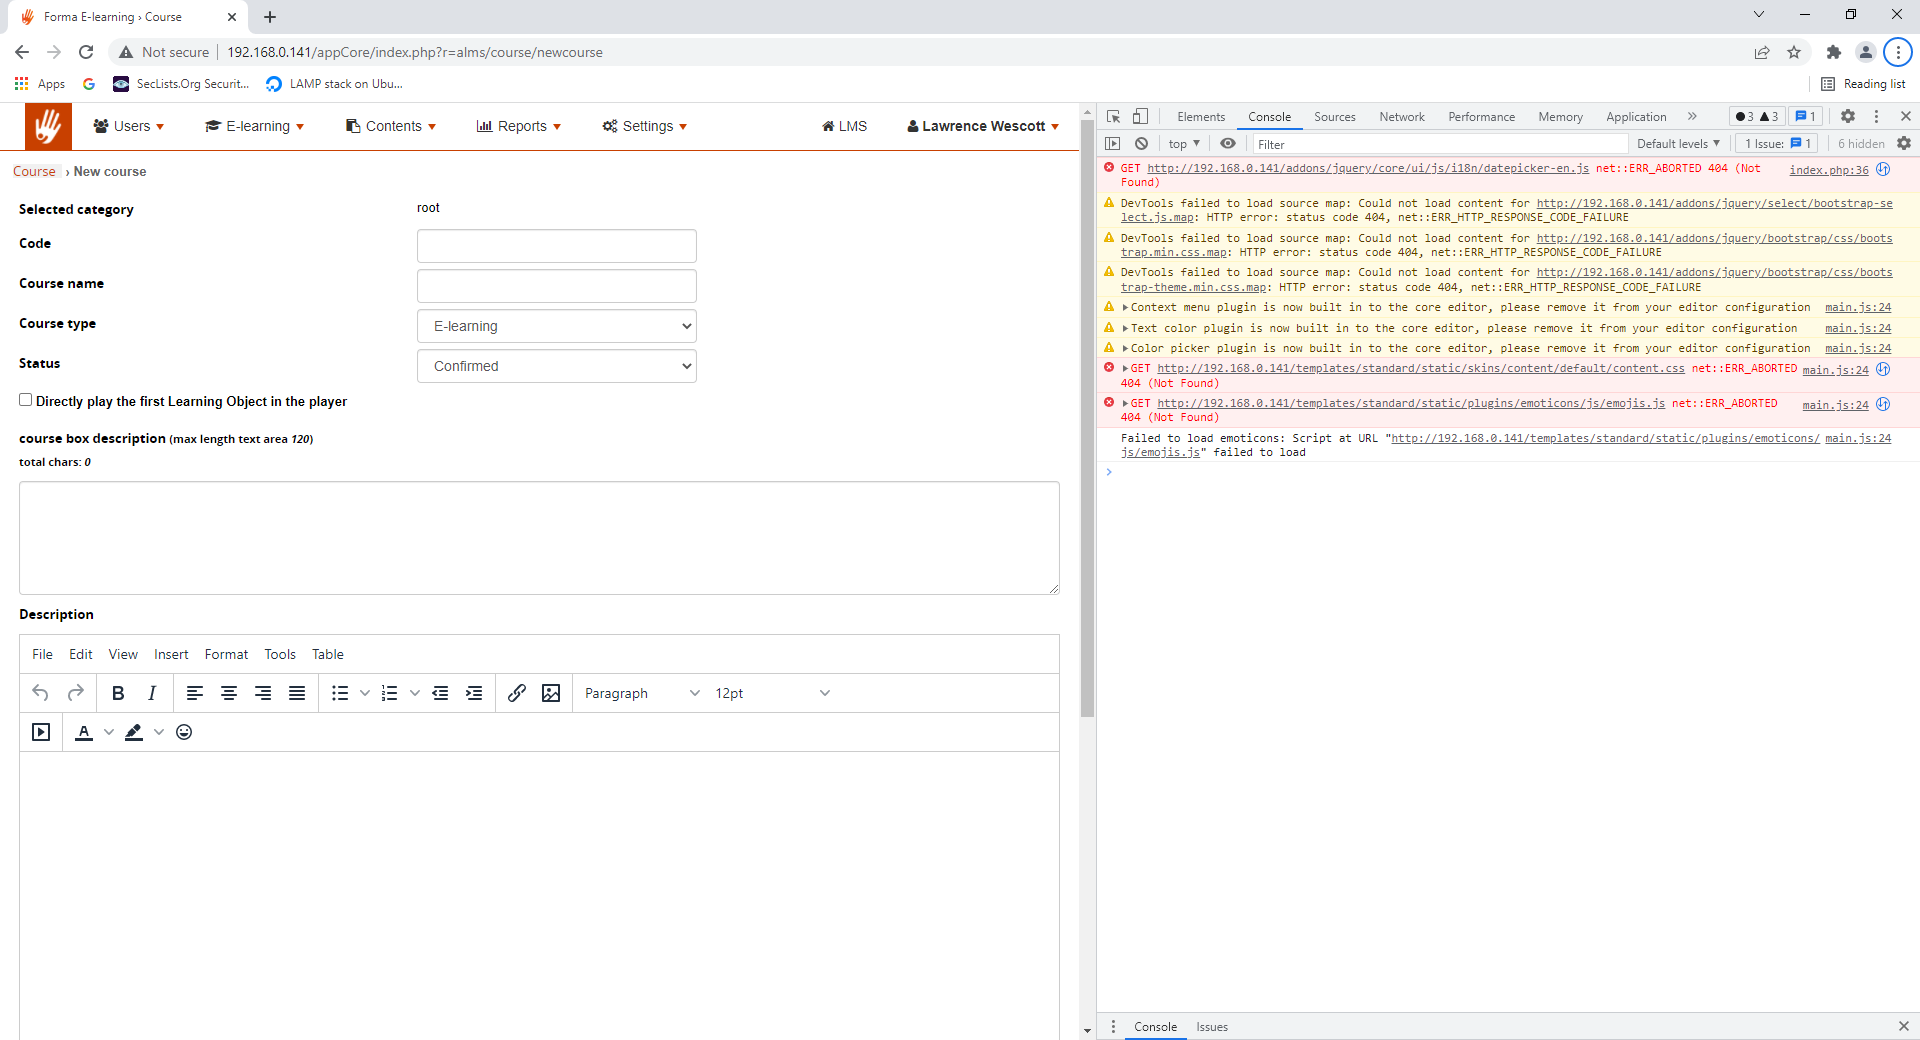Toggle the DevTools console sidebar button

[x=1112, y=144]
